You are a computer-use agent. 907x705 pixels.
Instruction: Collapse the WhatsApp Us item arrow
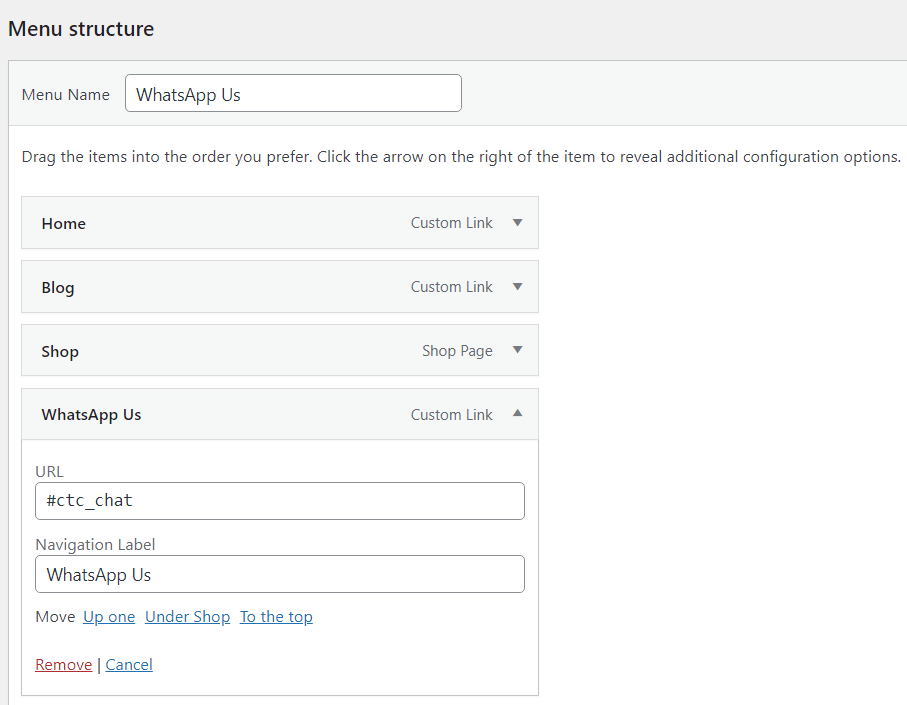[x=517, y=414]
